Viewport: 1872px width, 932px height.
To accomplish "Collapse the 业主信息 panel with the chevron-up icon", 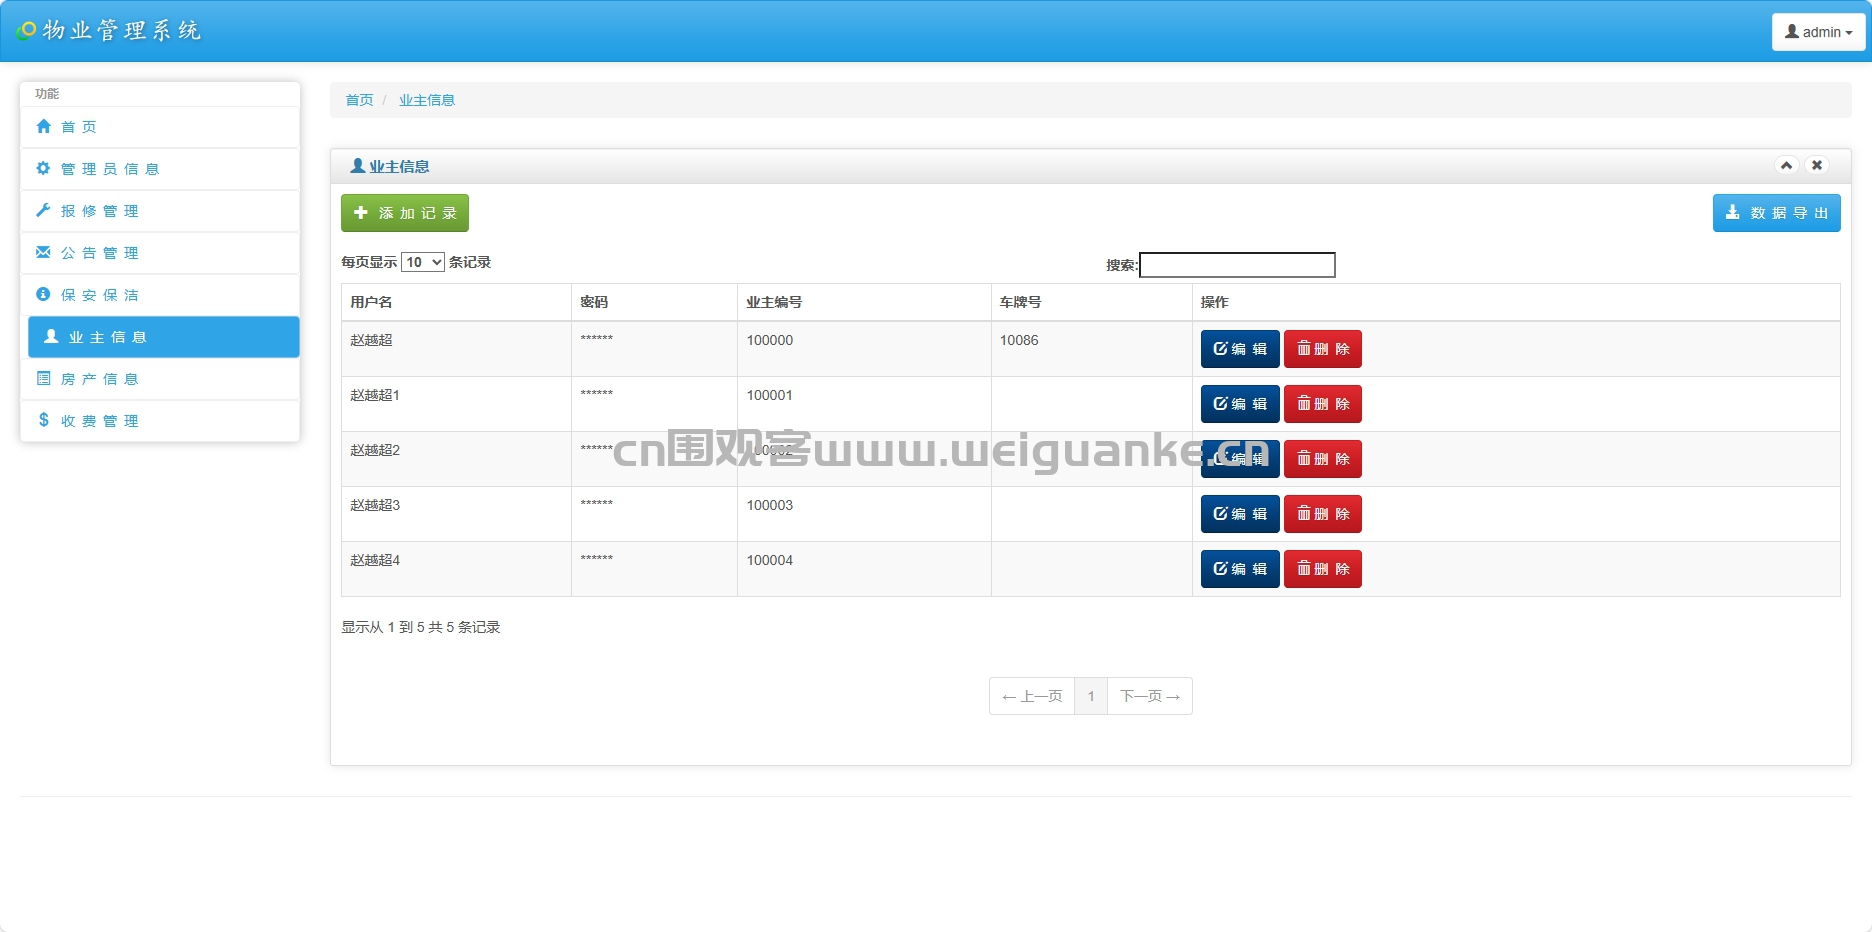I will click(1786, 165).
